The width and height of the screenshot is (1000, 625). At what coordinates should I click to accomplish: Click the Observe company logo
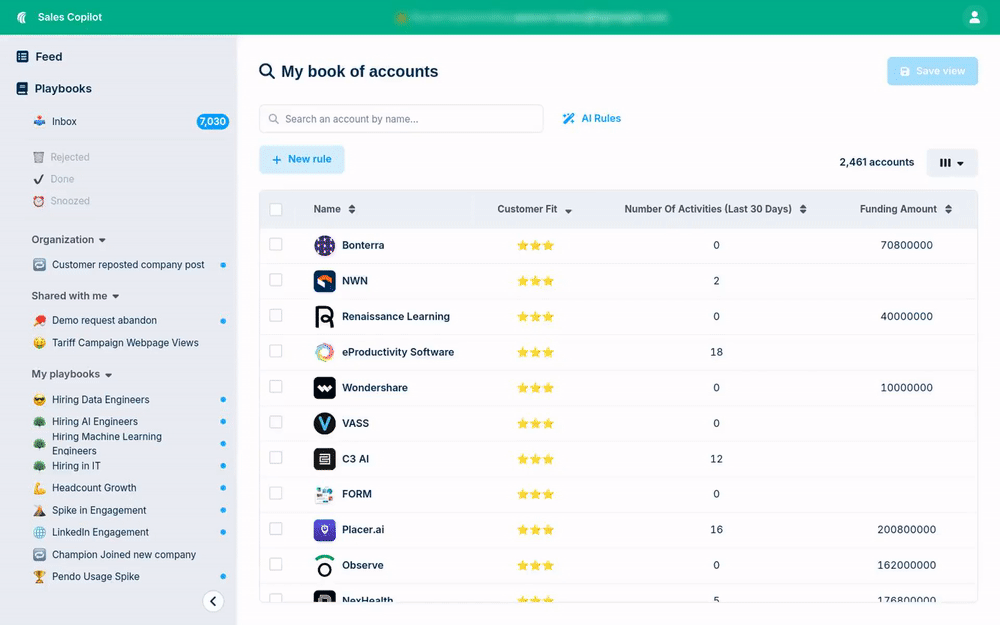pyautogui.click(x=325, y=565)
